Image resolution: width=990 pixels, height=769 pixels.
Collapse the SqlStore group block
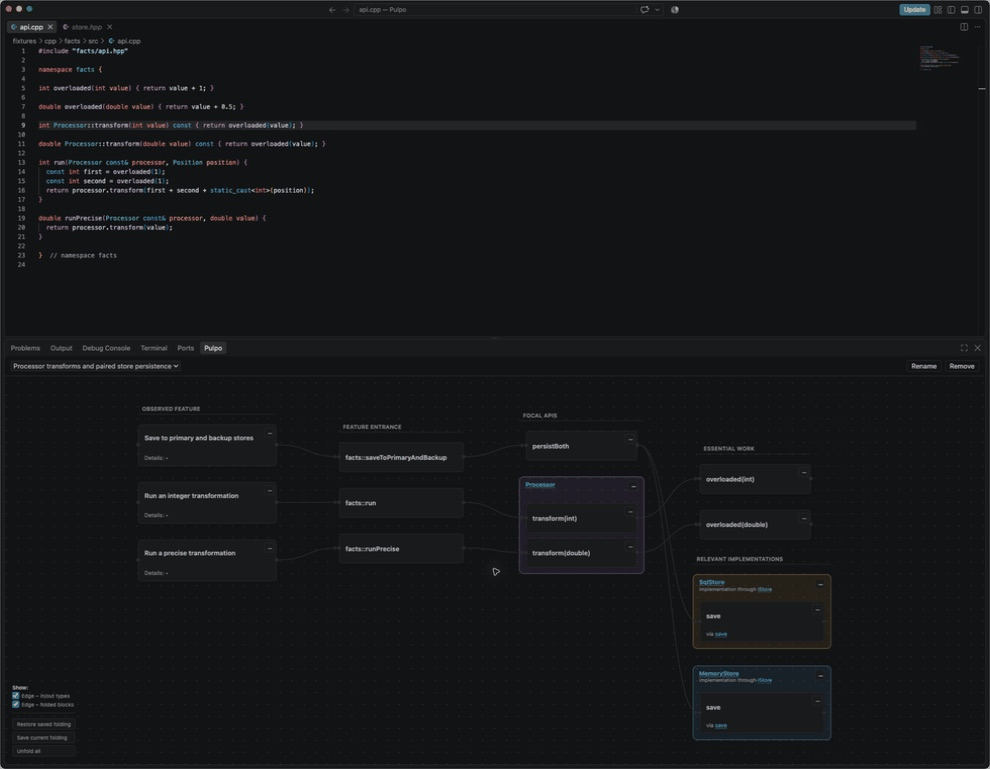820,584
